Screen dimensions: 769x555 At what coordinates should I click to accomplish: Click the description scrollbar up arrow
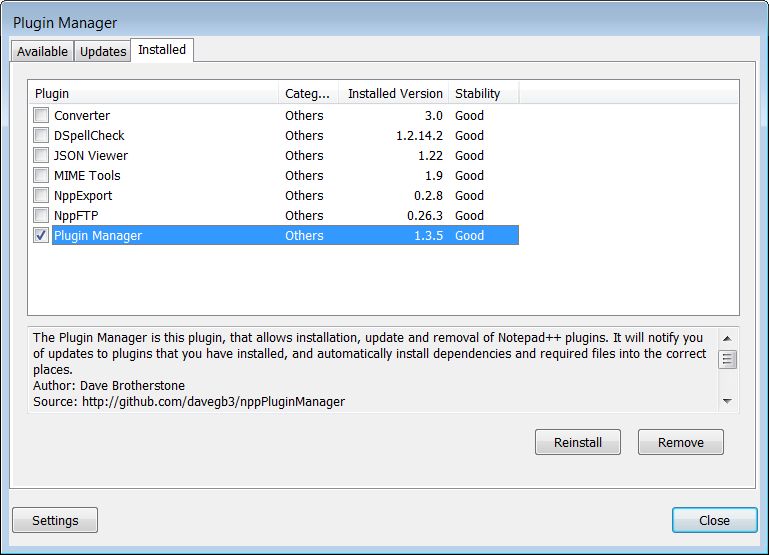(x=727, y=339)
